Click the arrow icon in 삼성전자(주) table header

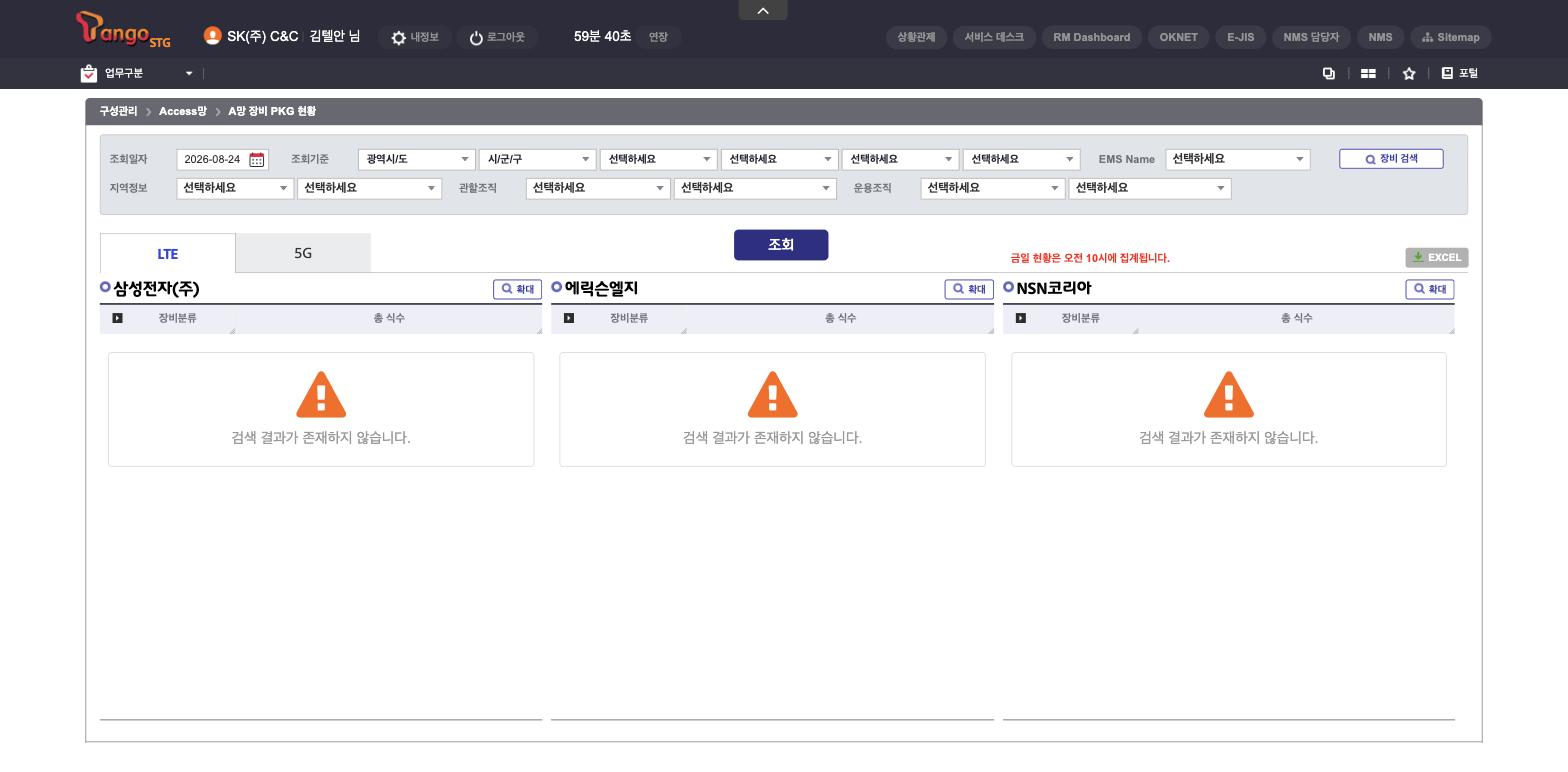(117, 318)
